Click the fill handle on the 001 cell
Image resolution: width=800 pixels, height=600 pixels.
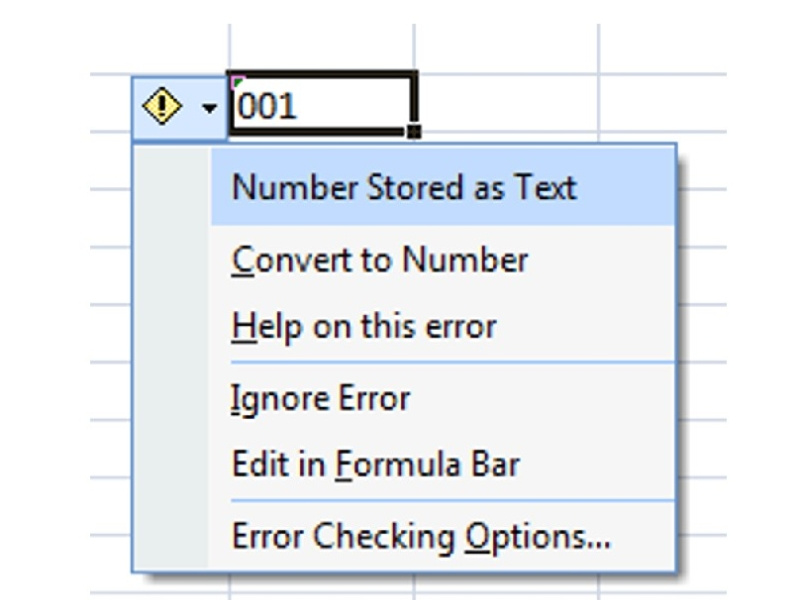coord(414,131)
